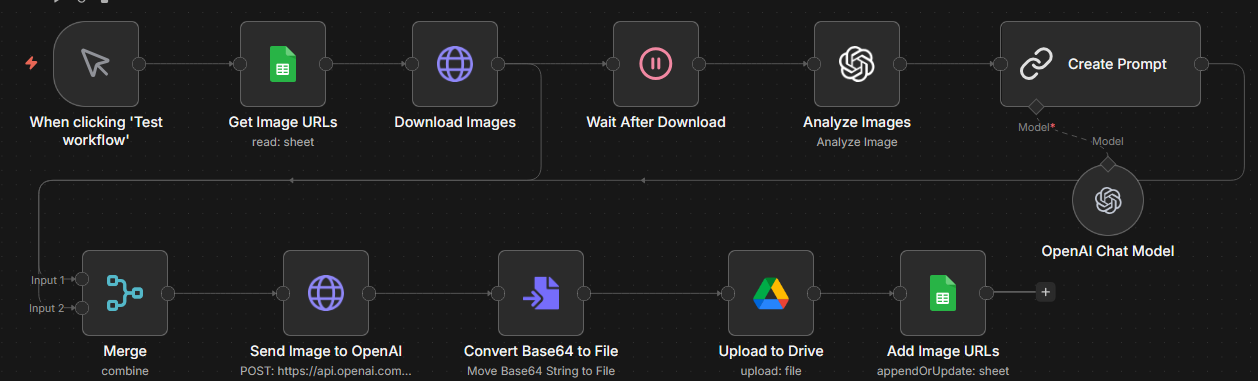
Task: Open the Add Image URLs sheets node
Action: [x=943, y=292]
